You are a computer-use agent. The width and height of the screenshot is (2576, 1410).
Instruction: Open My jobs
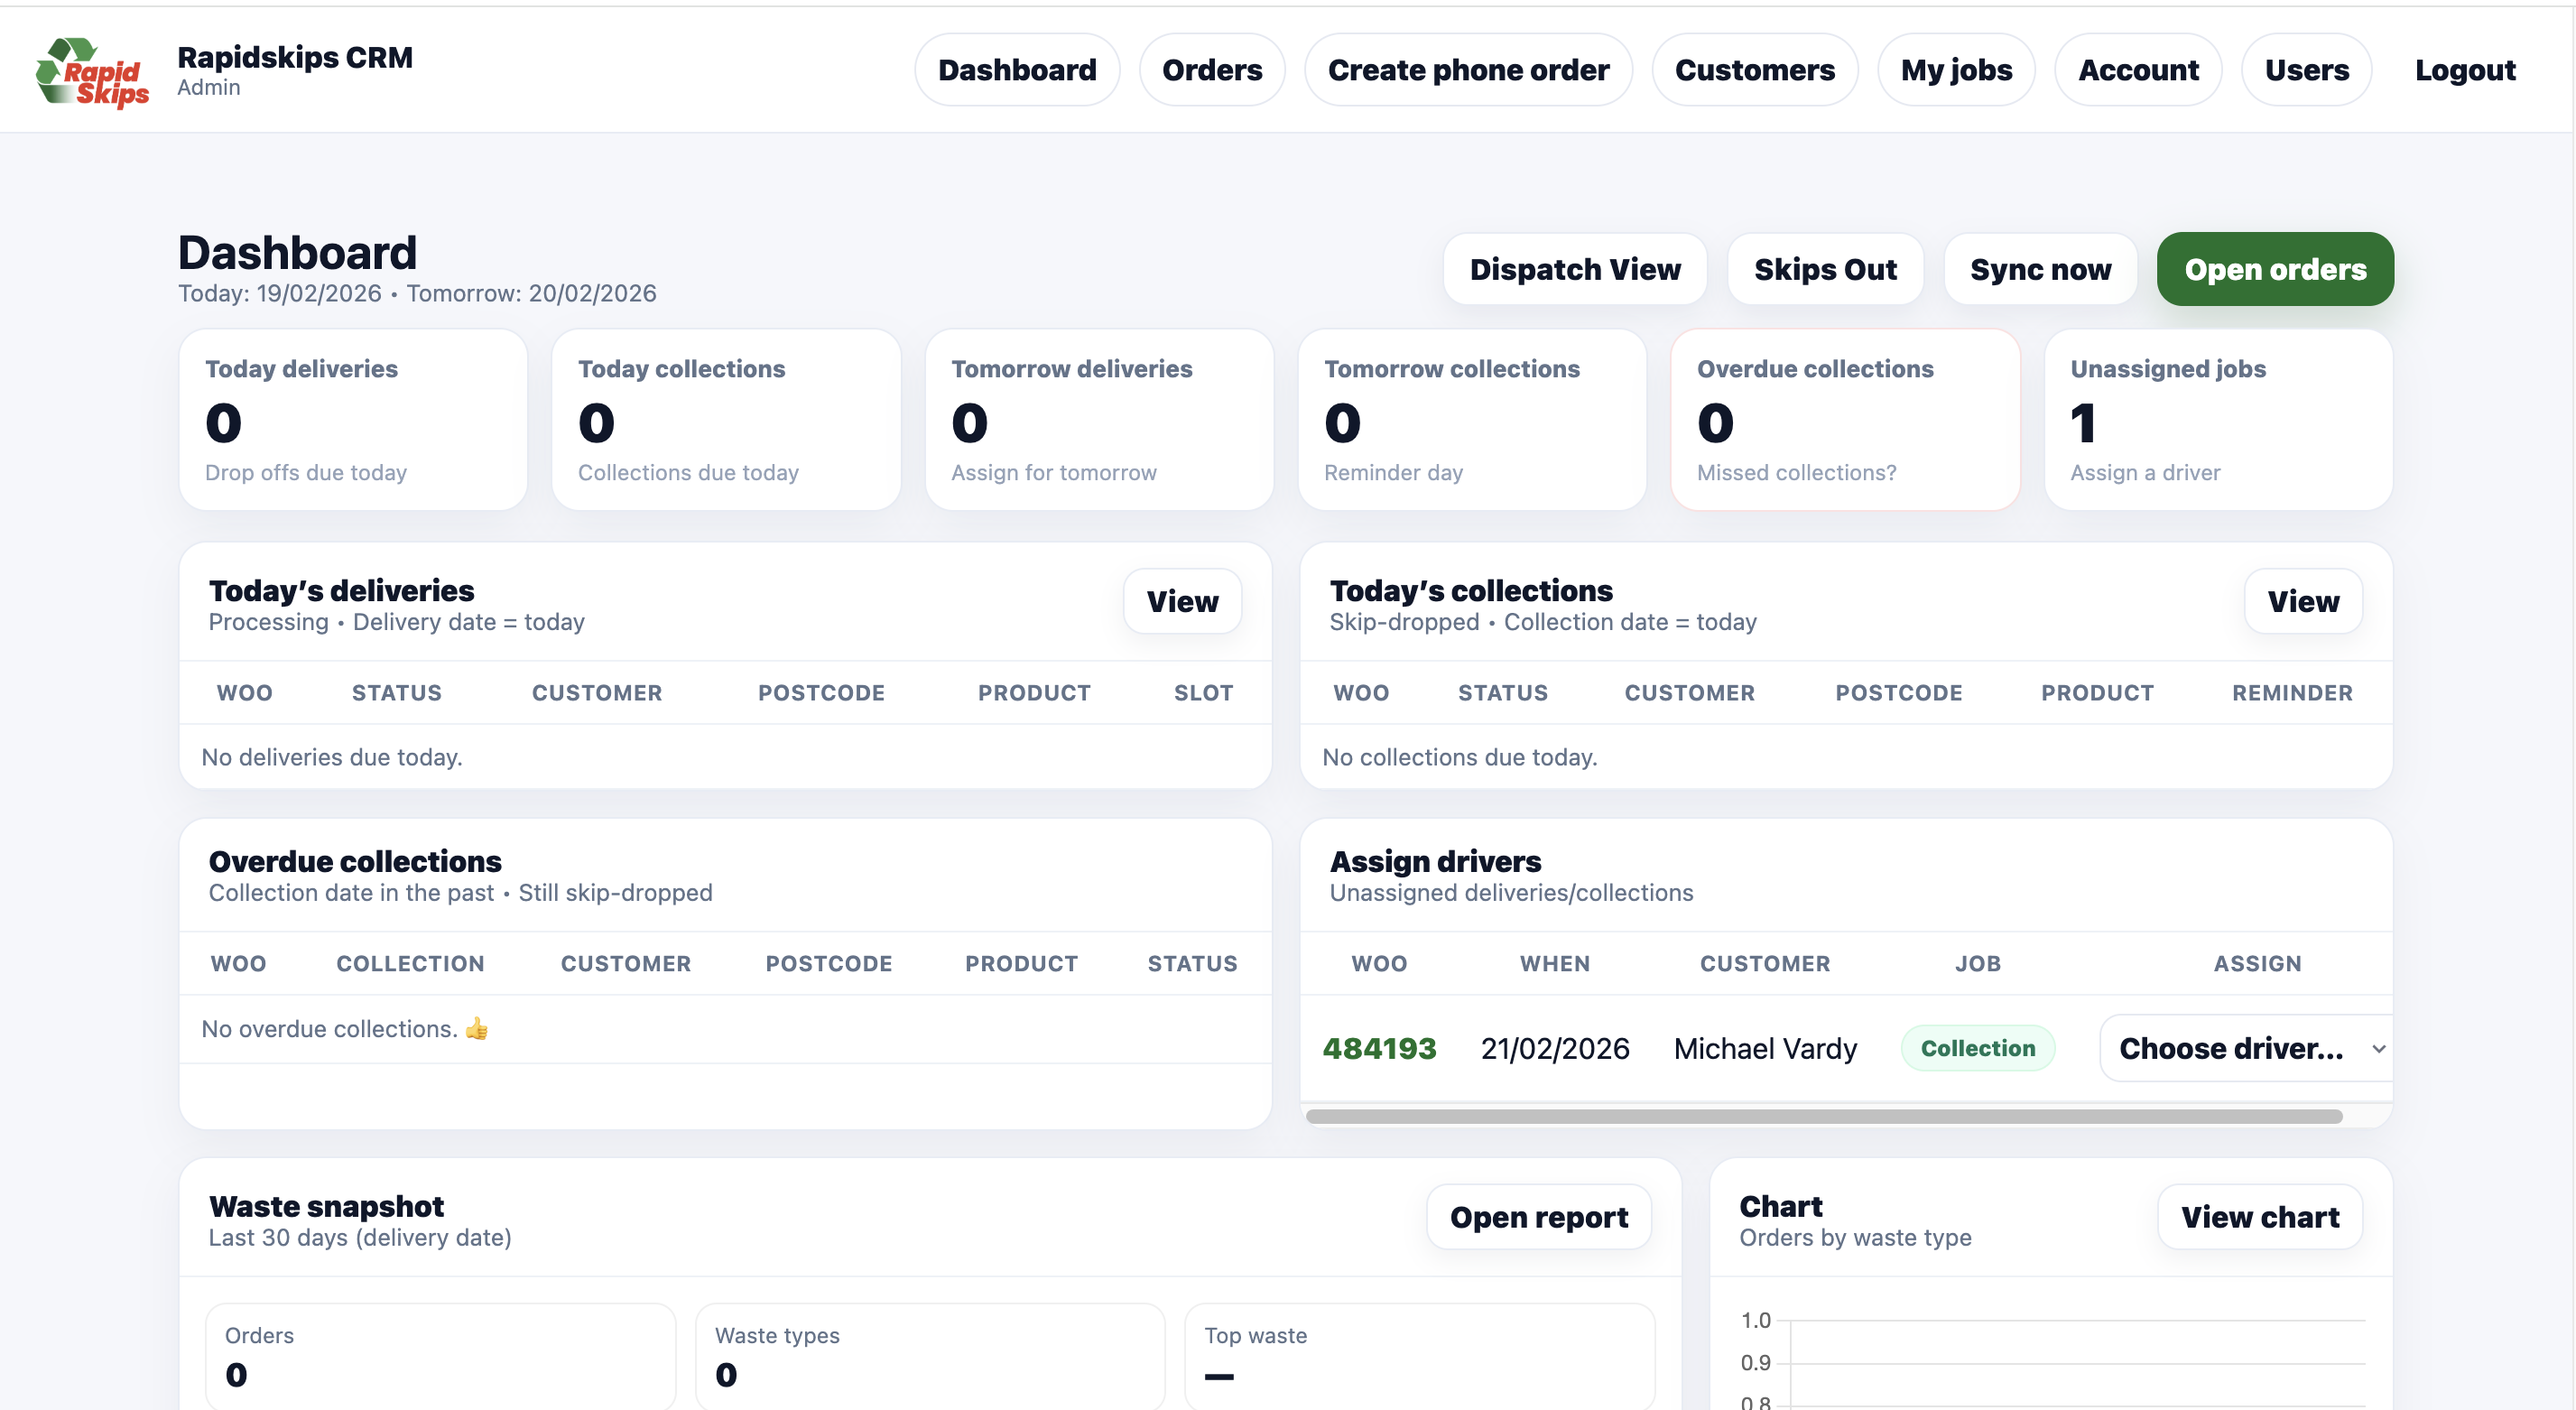1956,69
